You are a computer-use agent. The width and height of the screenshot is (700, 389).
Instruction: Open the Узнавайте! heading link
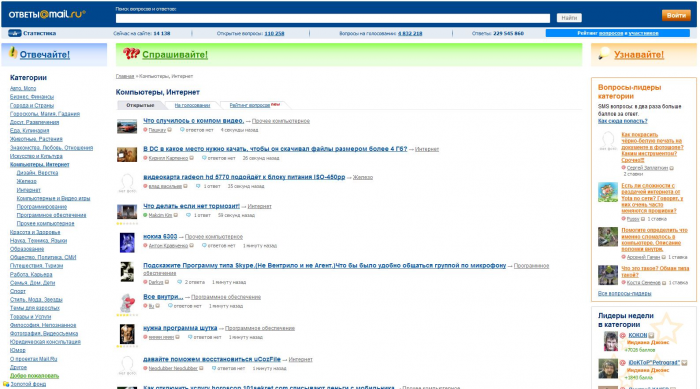click(639, 54)
